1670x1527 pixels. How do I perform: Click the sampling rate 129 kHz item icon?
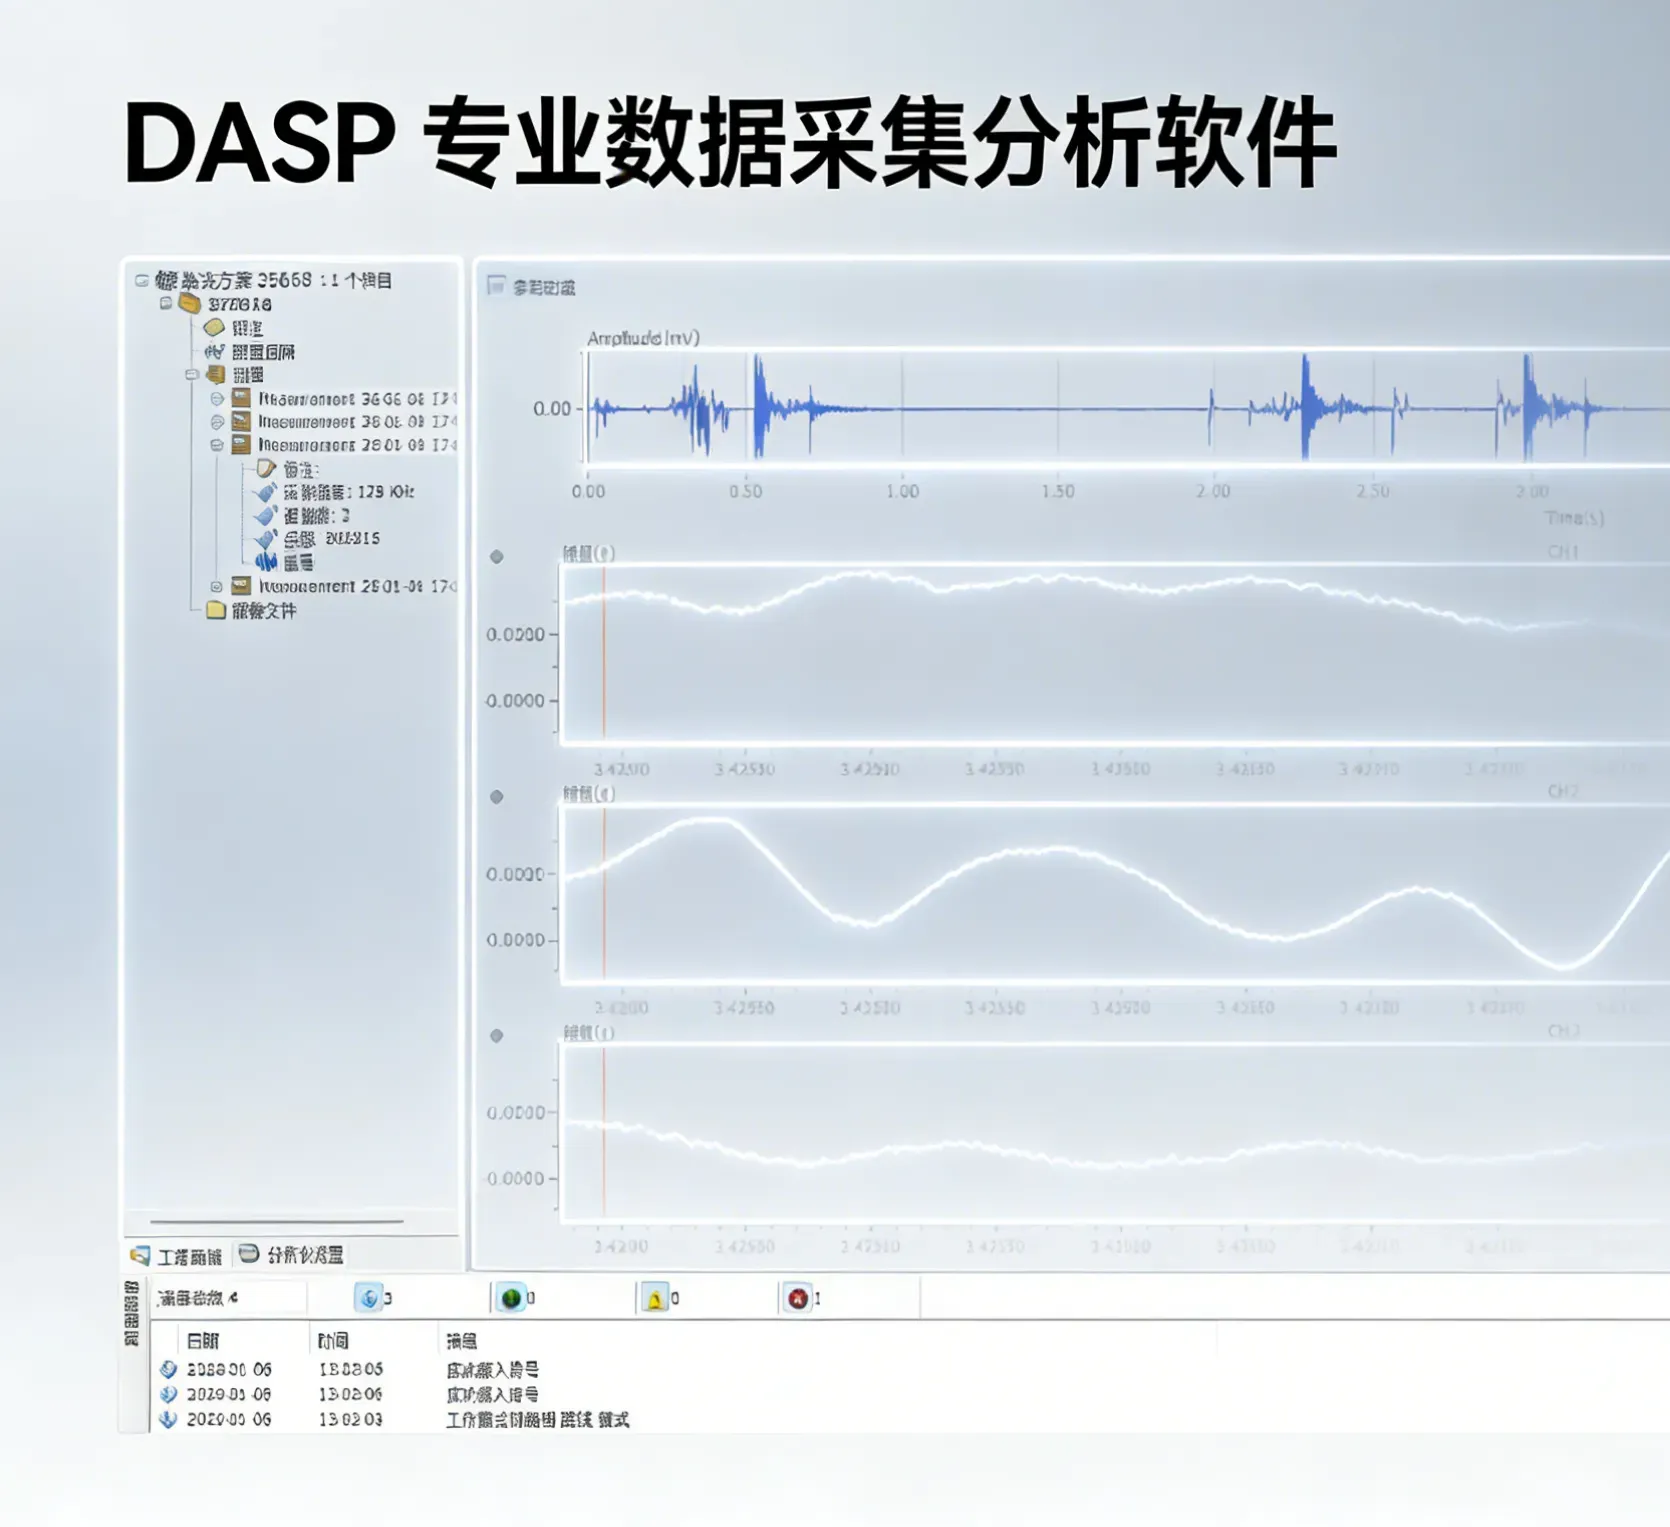(x=266, y=492)
